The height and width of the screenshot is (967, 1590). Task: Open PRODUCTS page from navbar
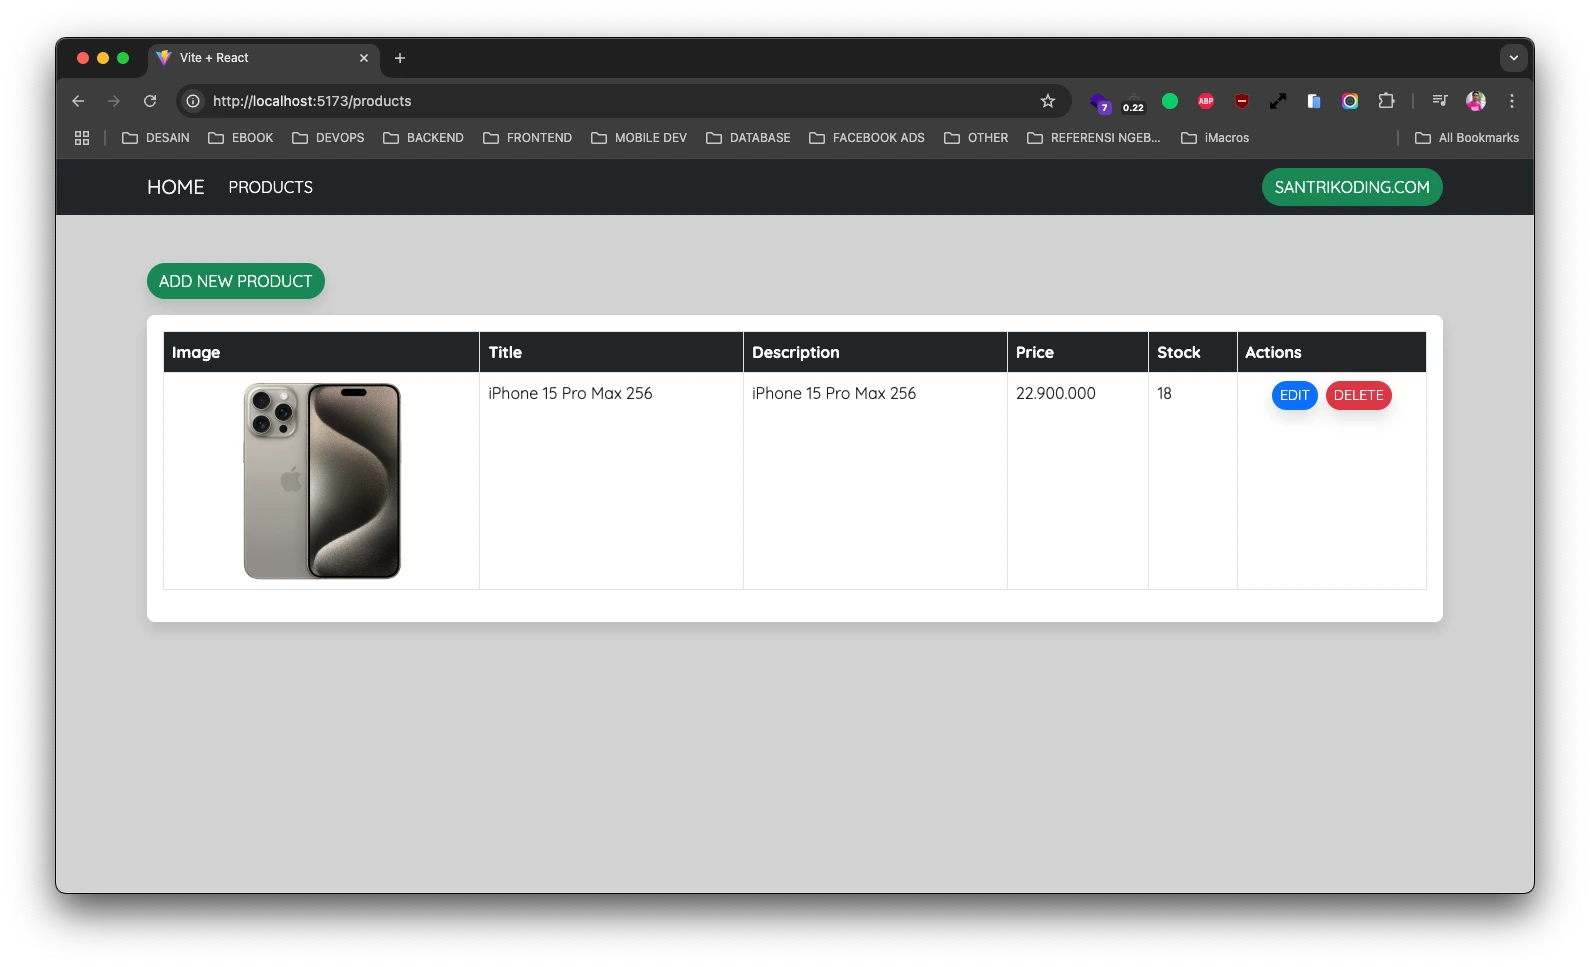pyautogui.click(x=271, y=187)
